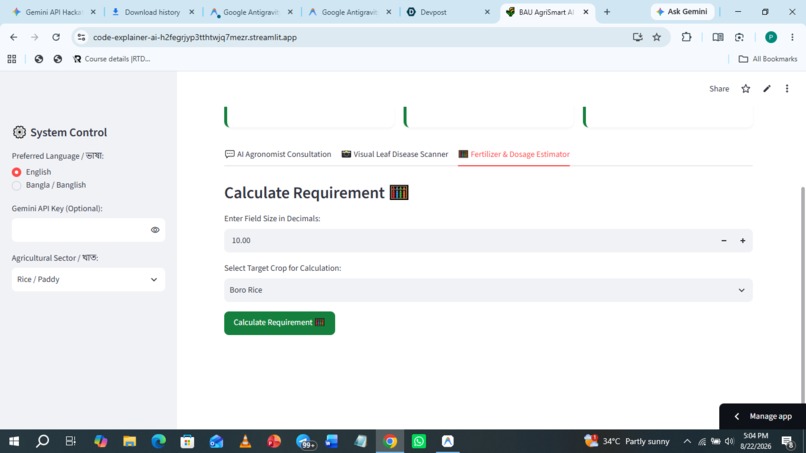Star the Streamlit app with favorite icon

[x=745, y=88]
